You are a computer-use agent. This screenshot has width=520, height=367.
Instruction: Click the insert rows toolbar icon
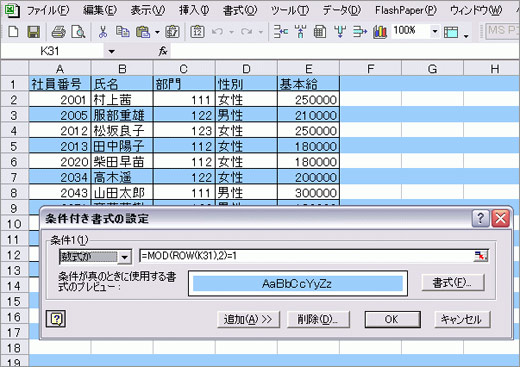click(281, 32)
